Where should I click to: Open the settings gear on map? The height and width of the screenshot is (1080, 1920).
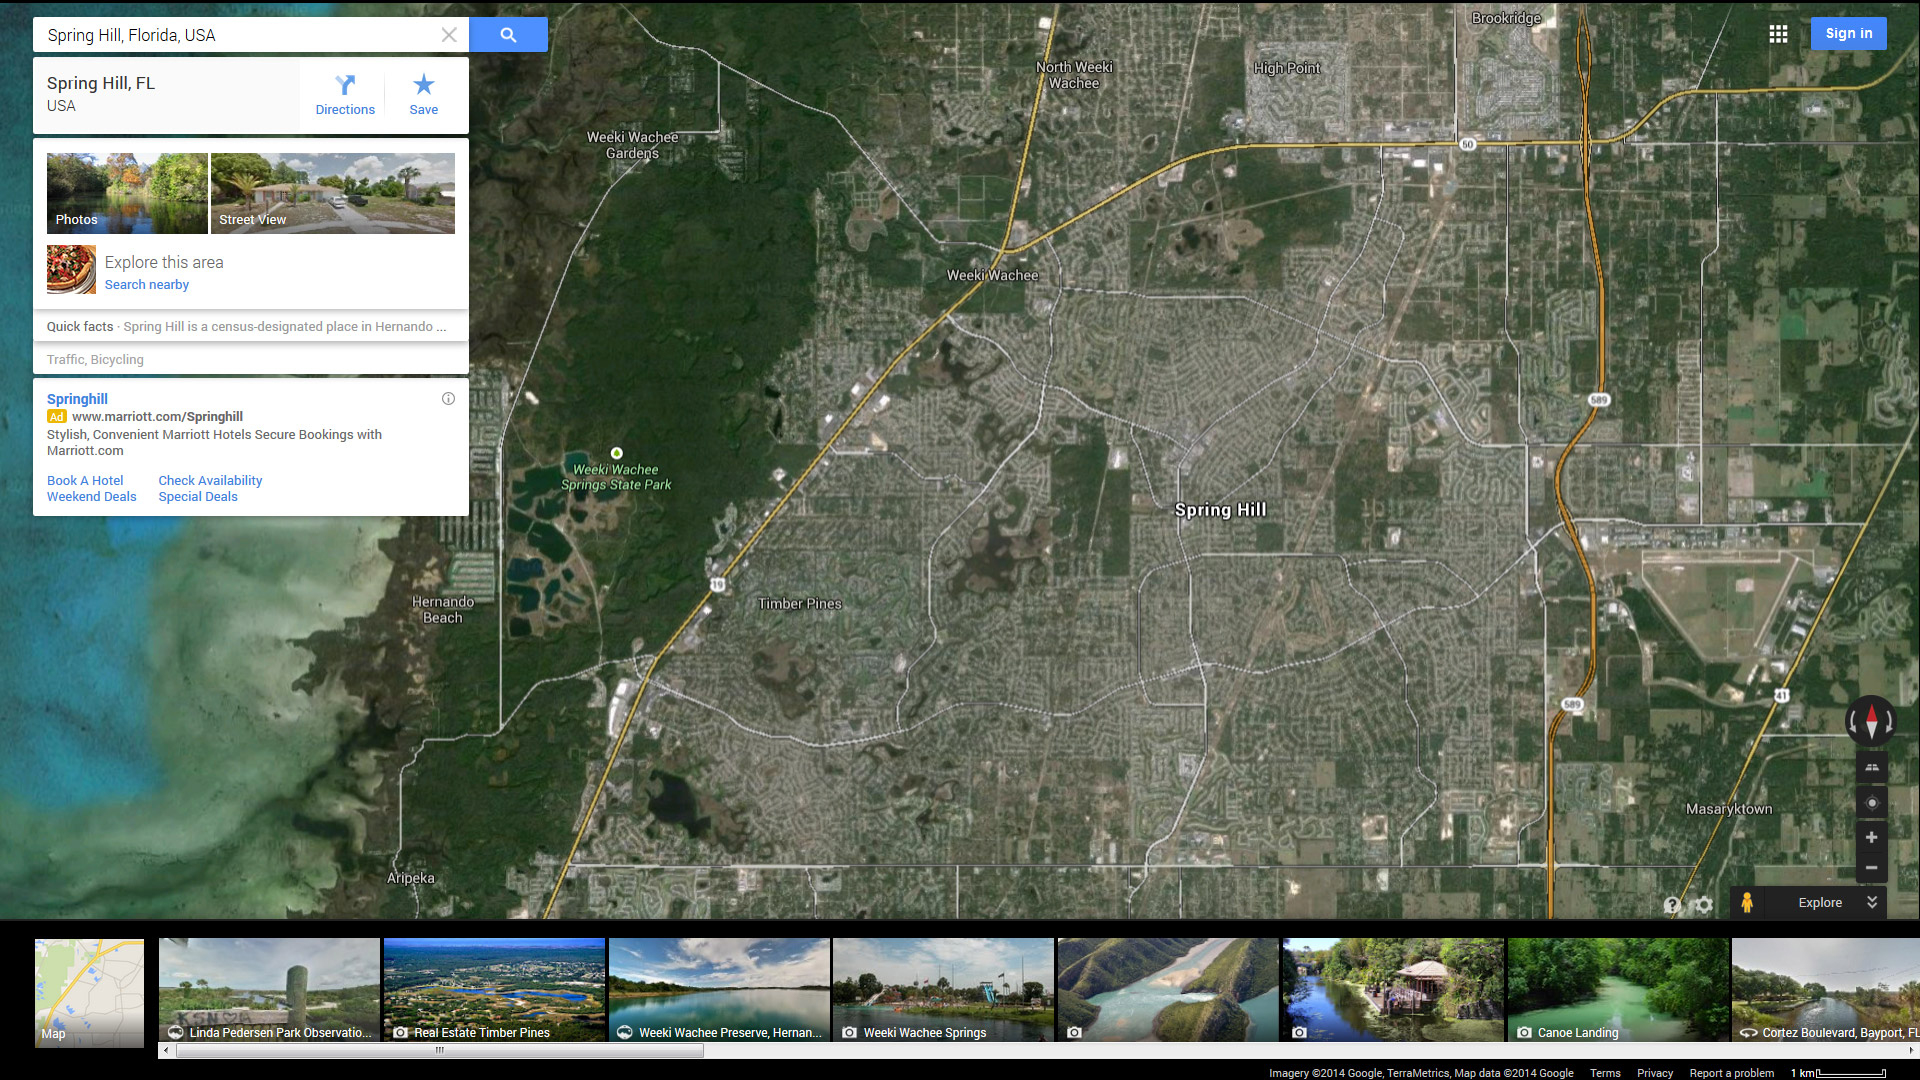[x=1704, y=904]
